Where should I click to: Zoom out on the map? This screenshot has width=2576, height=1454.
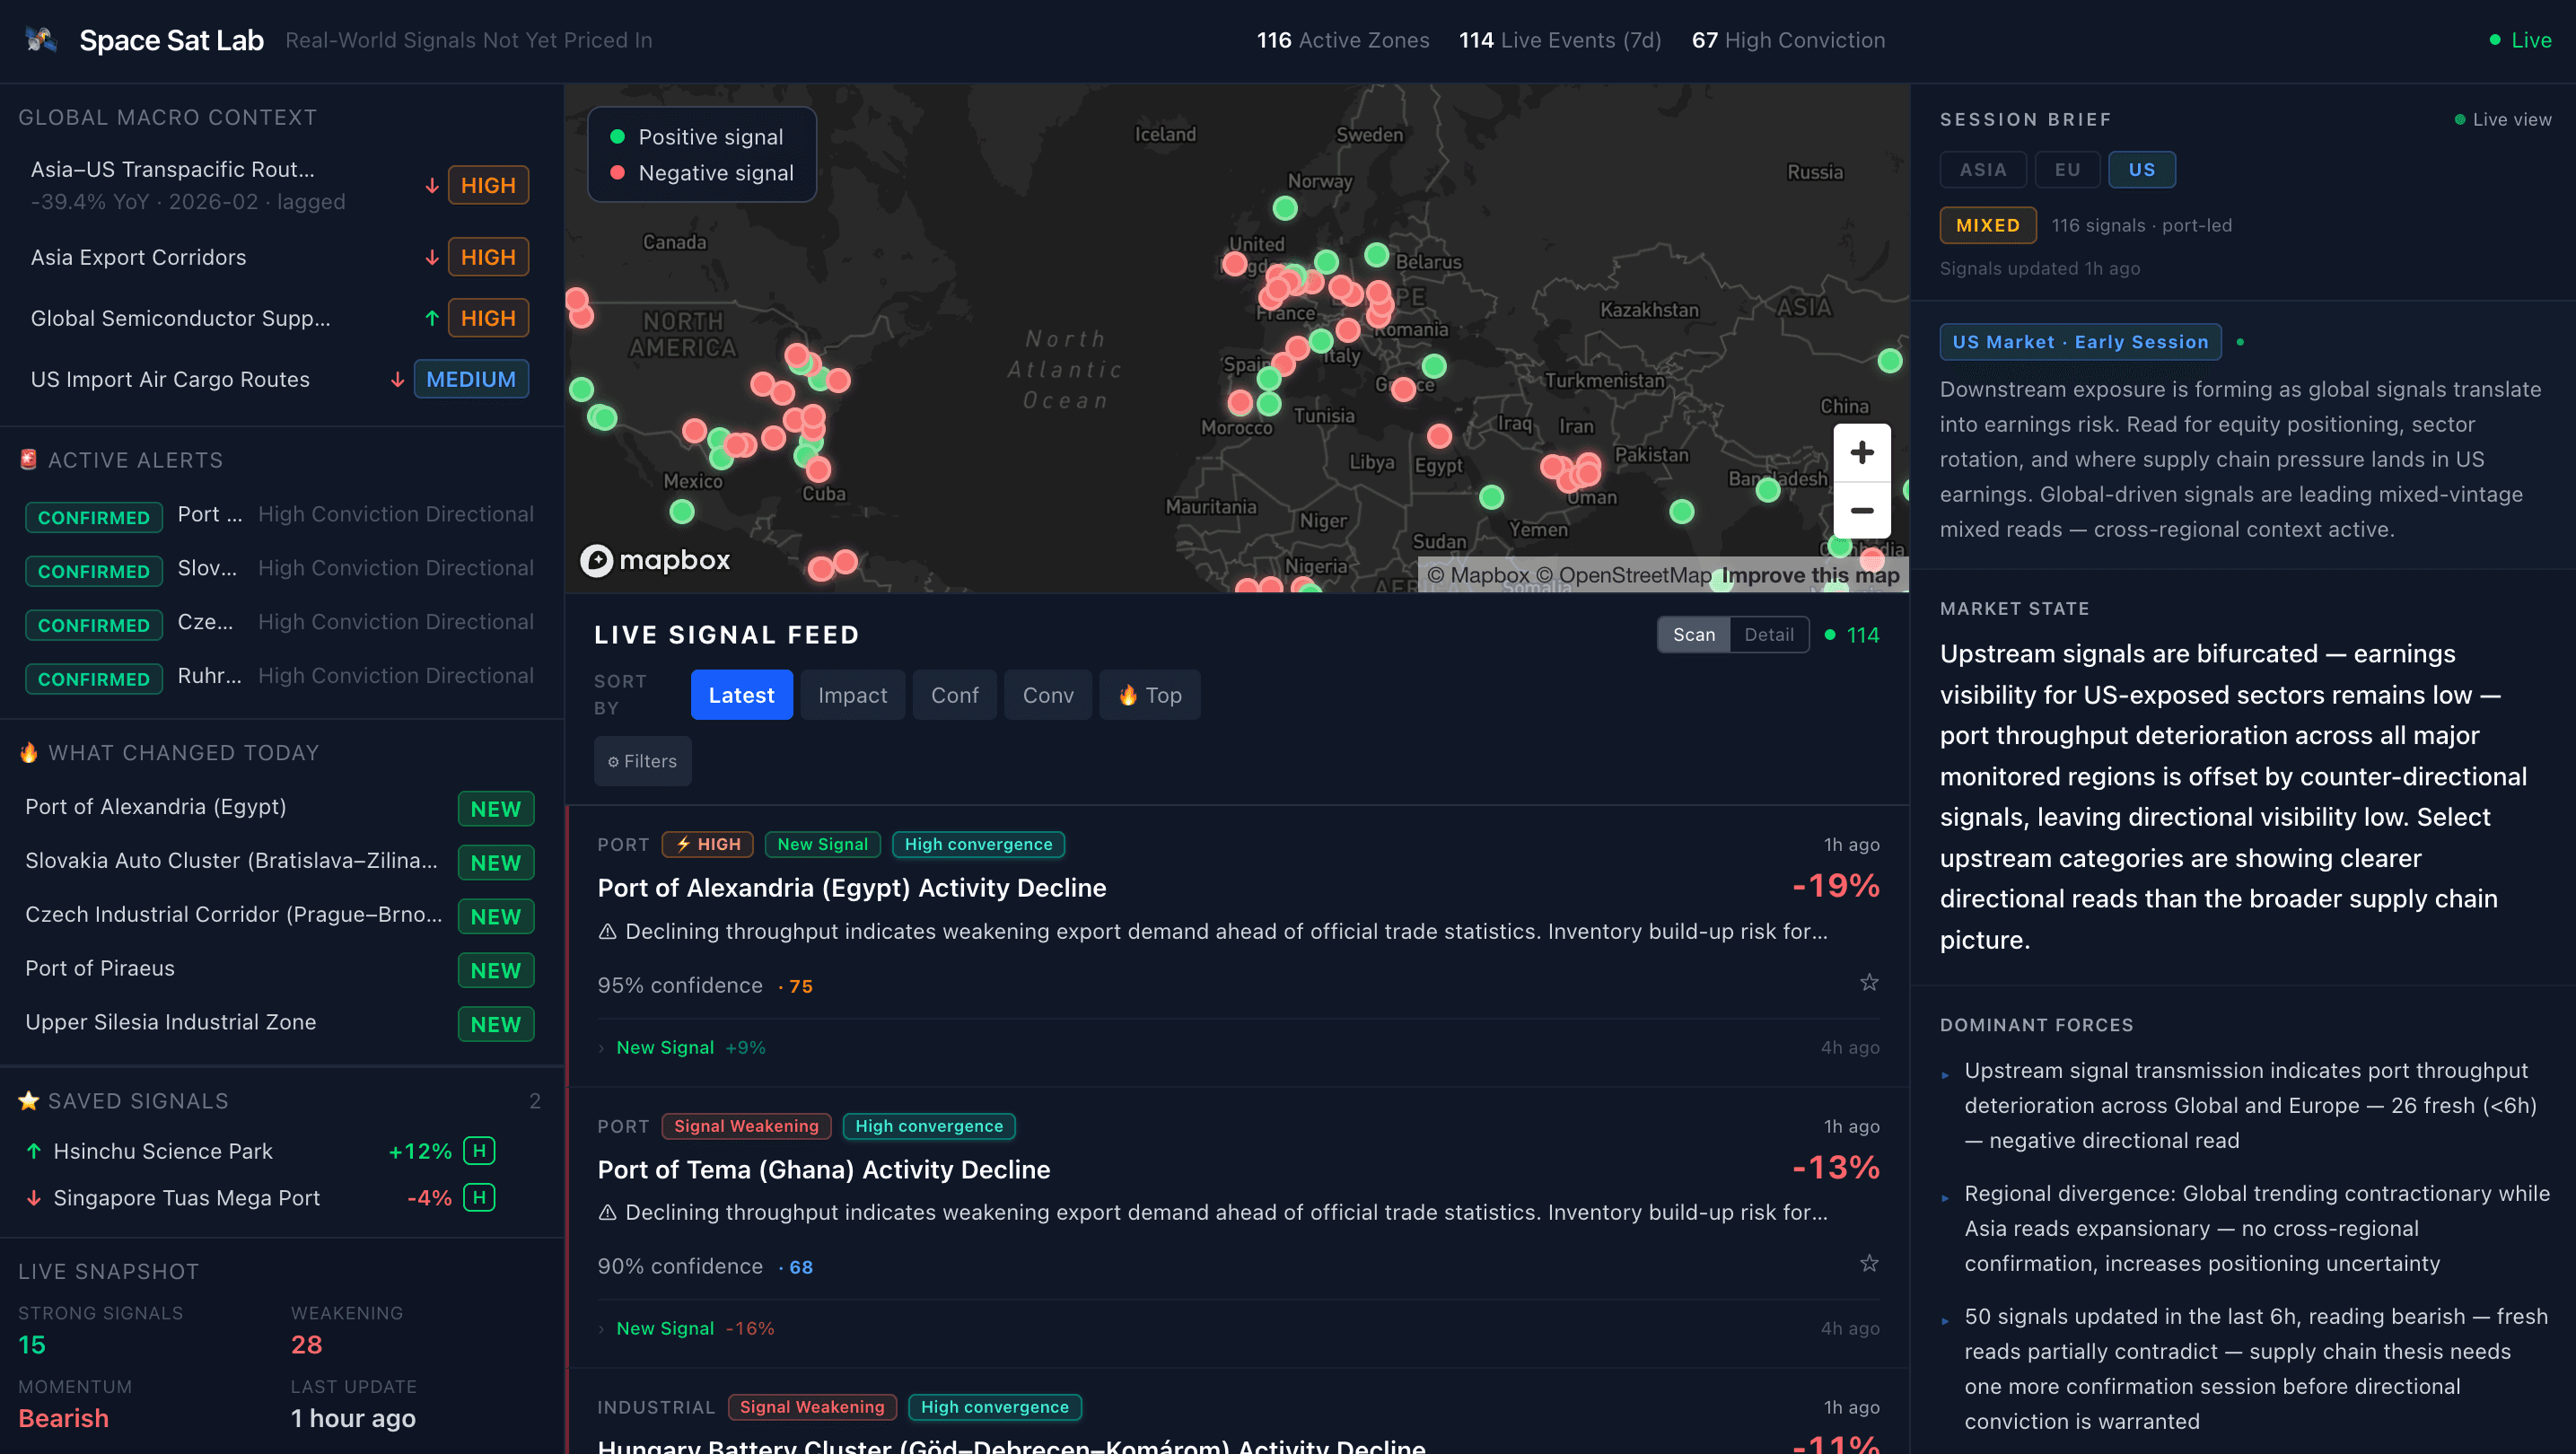[1861, 511]
